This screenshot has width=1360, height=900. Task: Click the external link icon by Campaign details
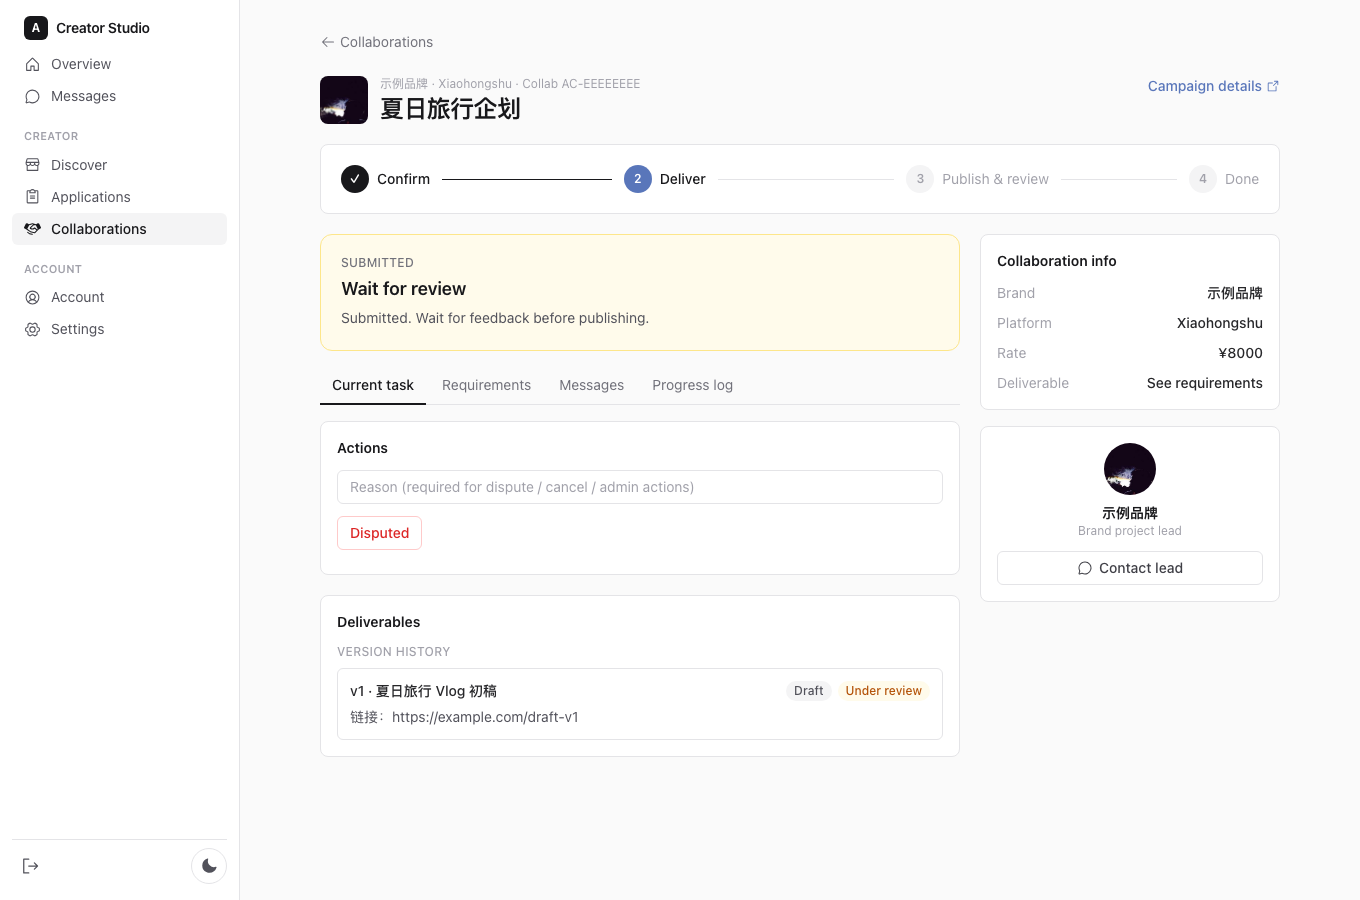coord(1273,86)
